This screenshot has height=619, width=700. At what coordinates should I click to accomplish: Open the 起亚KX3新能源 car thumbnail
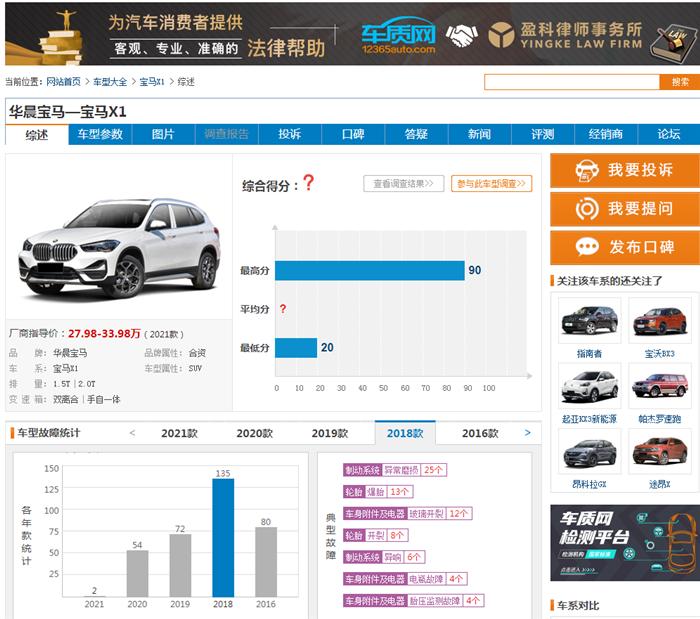tap(589, 386)
